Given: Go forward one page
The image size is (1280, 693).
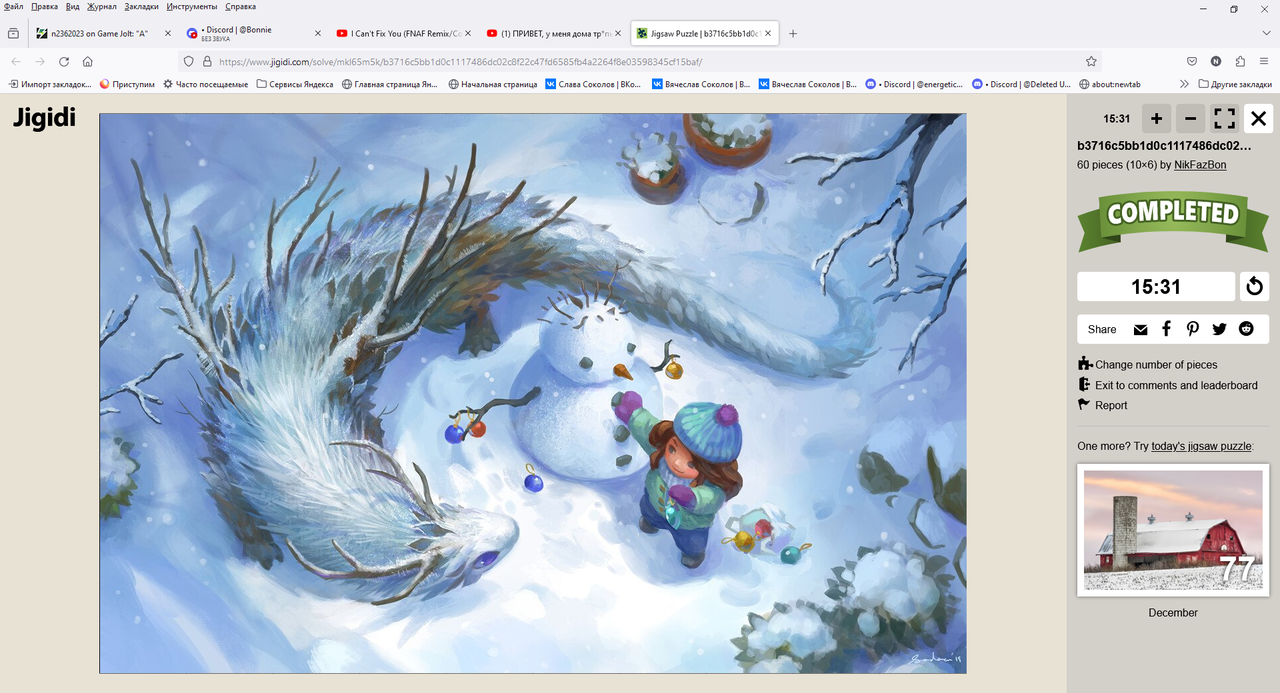Looking at the screenshot, I should click(39, 61).
